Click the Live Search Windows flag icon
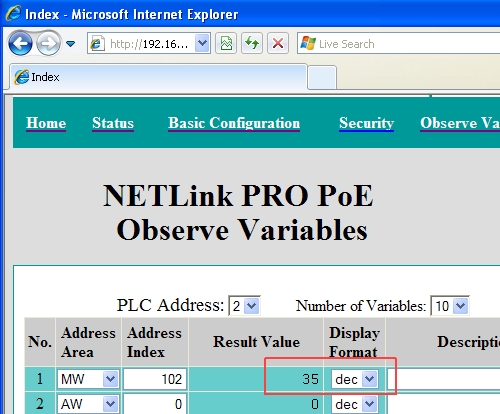The width and height of the screenshot is (500, 414). 308,43
